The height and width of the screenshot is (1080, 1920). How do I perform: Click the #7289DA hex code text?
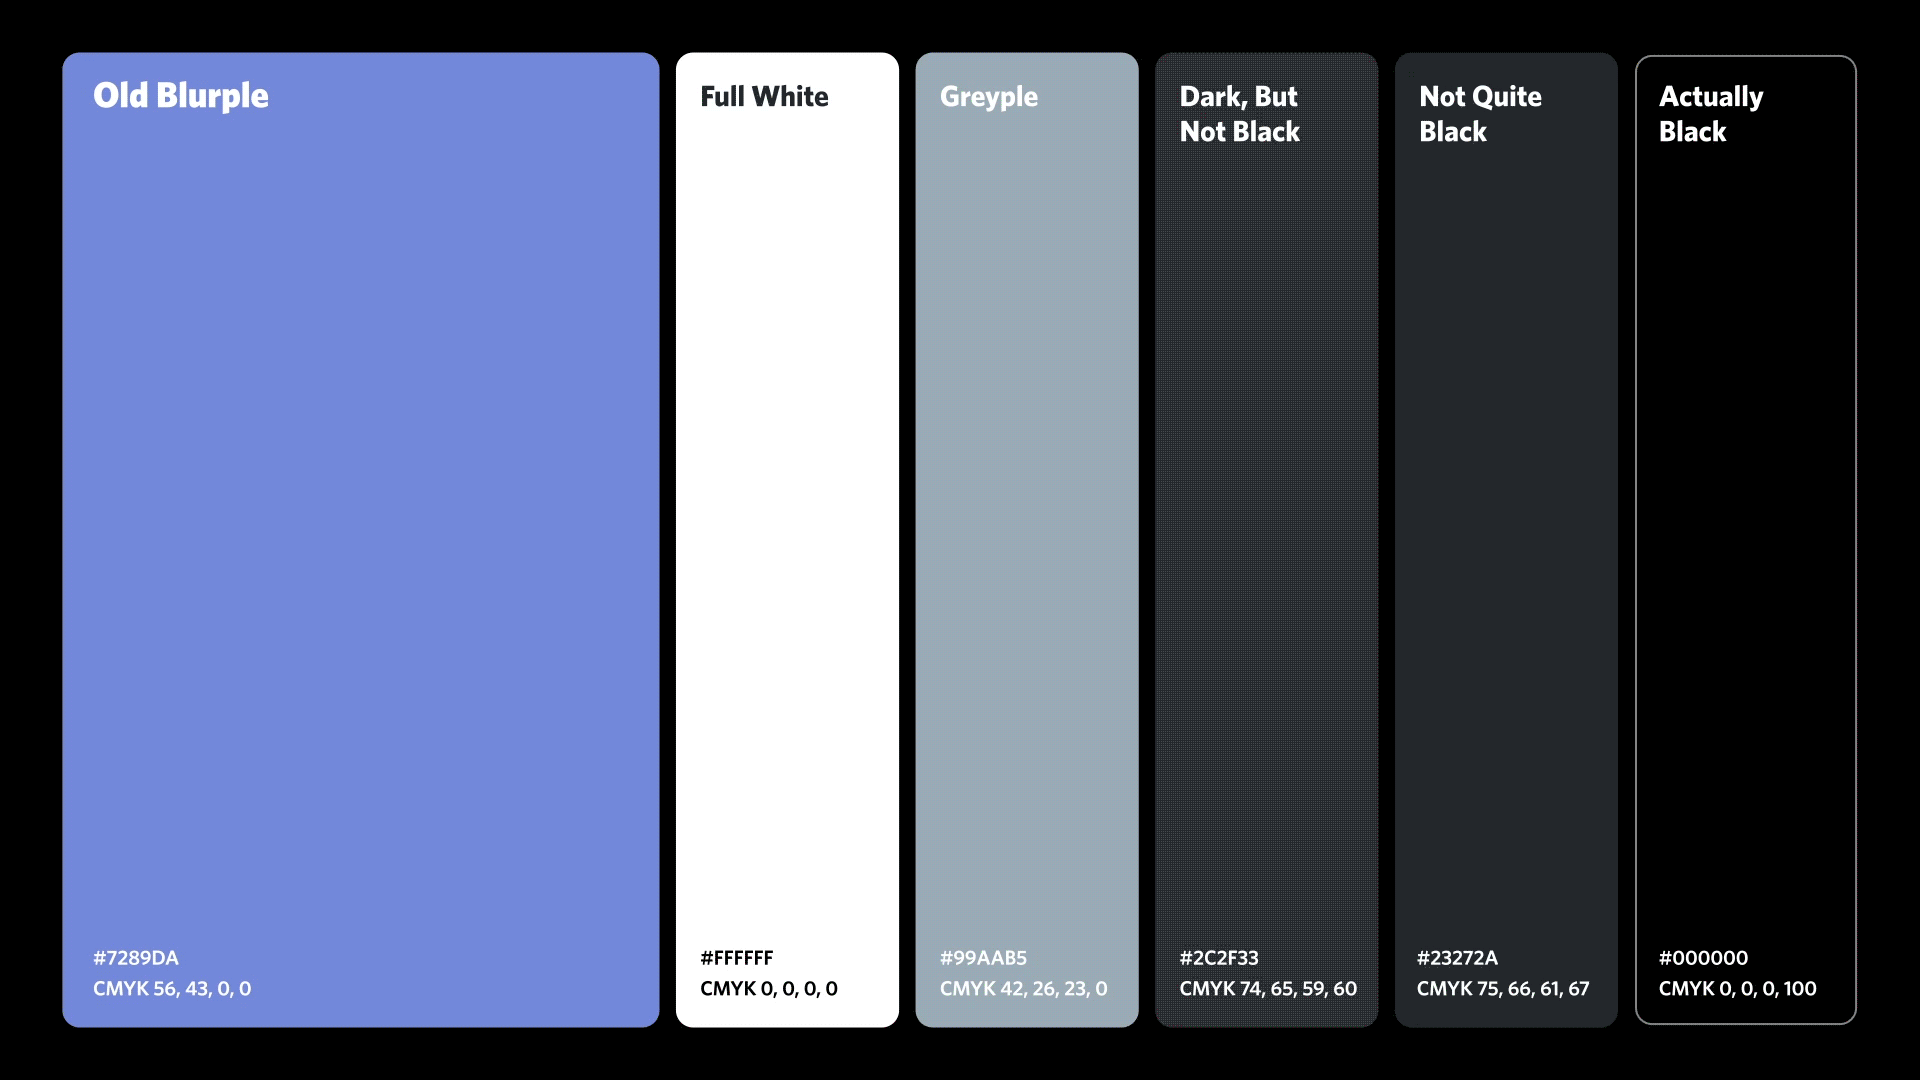pos(136,957)
